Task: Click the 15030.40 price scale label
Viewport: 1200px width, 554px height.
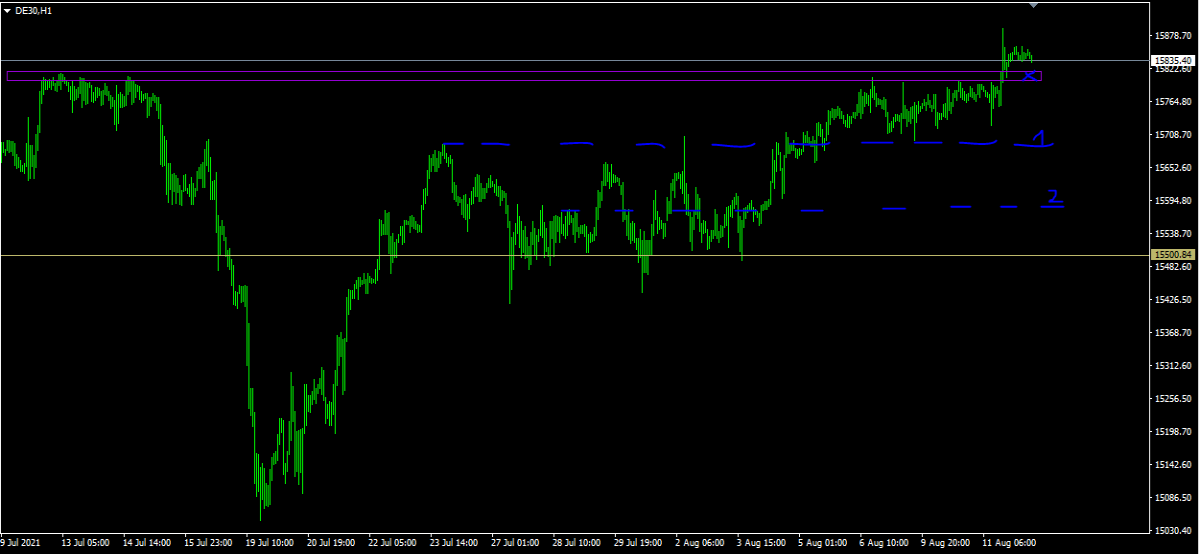Action: click(1172, 531)
